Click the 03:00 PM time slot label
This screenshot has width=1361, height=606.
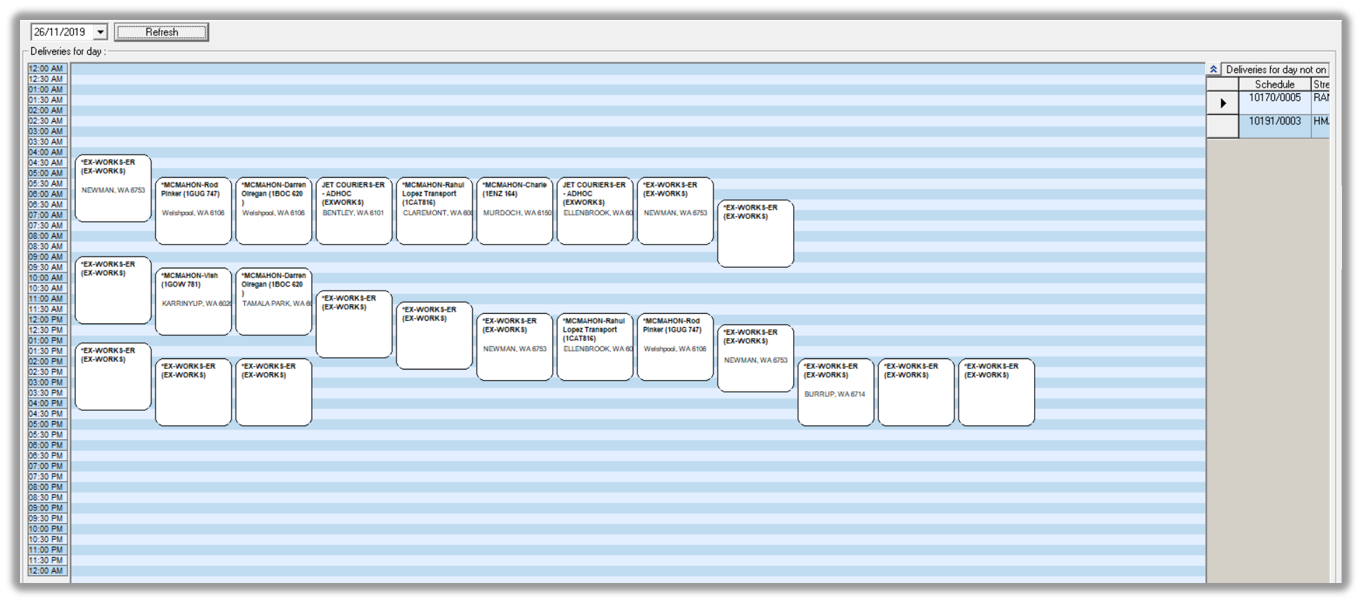click(x=47, y=382)
